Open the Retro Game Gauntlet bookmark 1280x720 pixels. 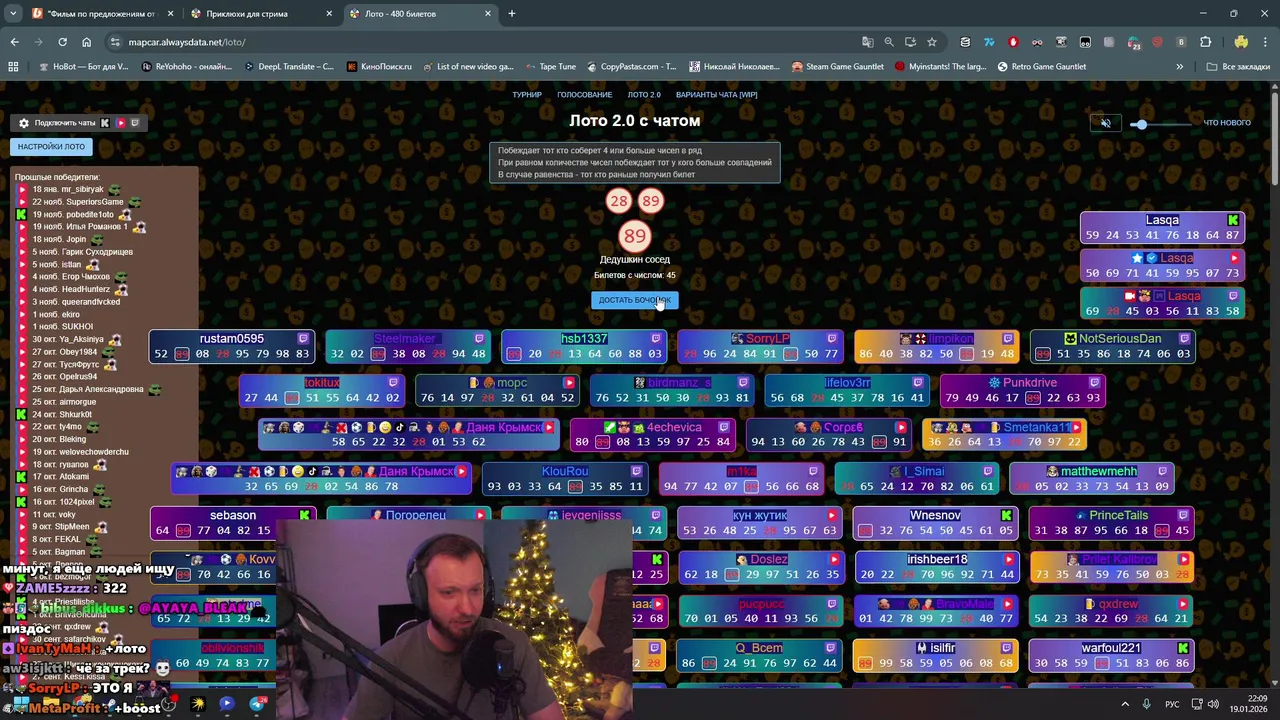[x=1042, y=67]
